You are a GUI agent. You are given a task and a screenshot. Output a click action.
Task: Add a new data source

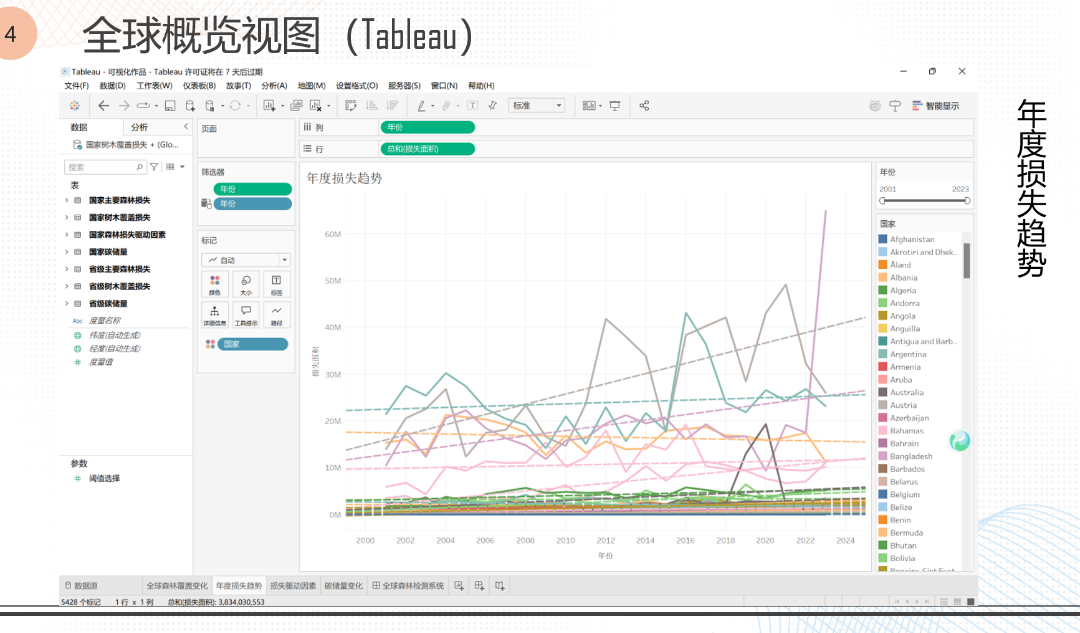click(190, 105)
